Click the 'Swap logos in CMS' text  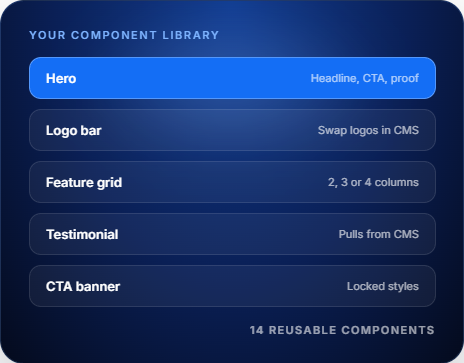point(368,130)
